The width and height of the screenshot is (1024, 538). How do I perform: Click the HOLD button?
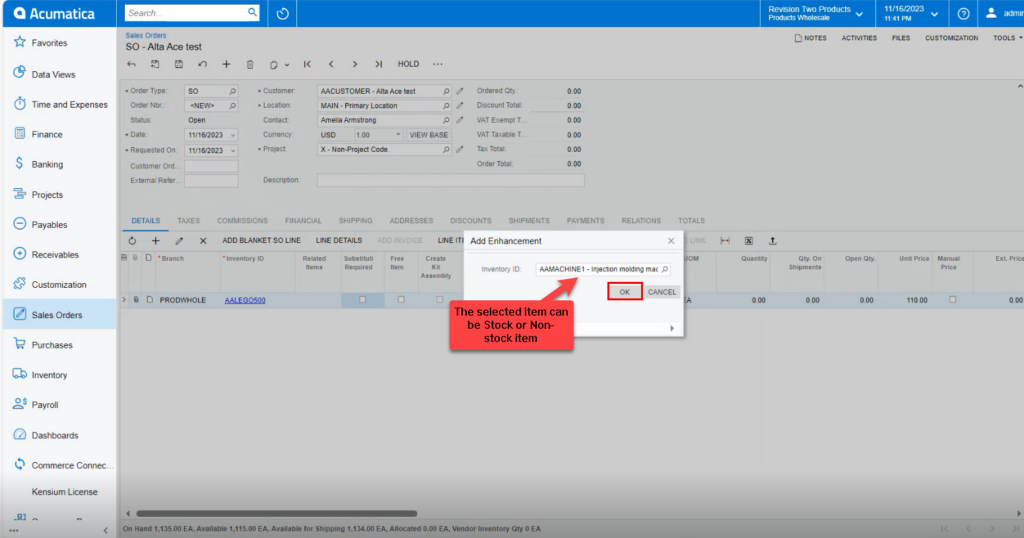(408, 65)
